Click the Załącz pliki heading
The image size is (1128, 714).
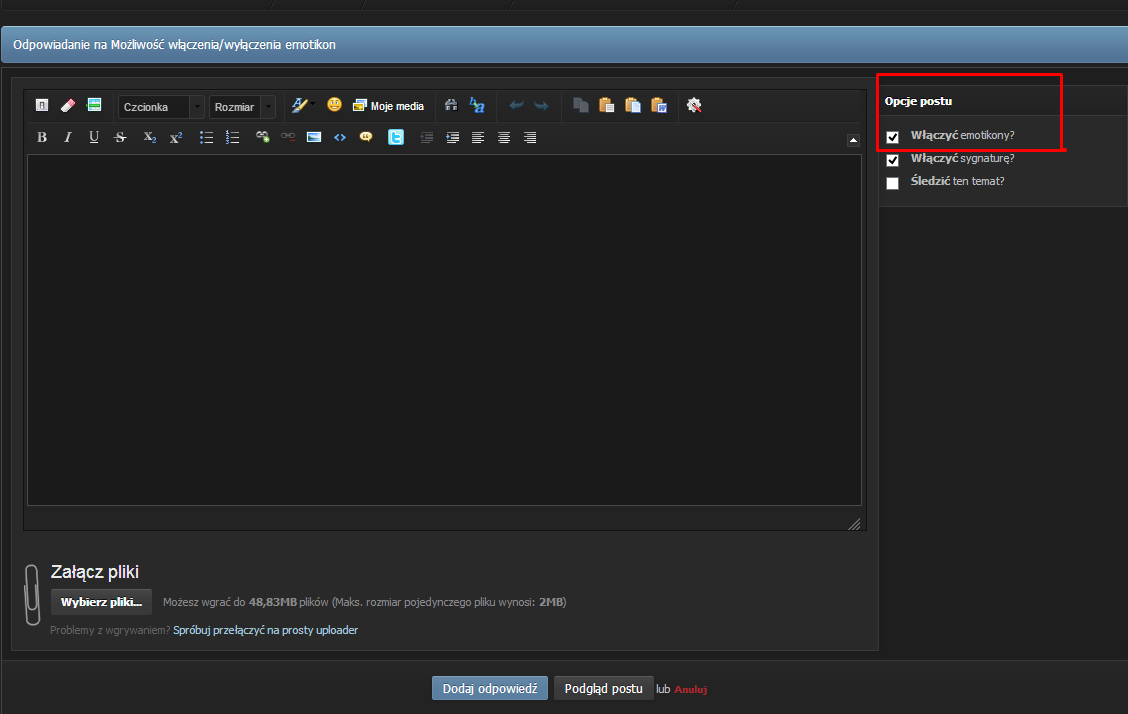pos(95,572)
